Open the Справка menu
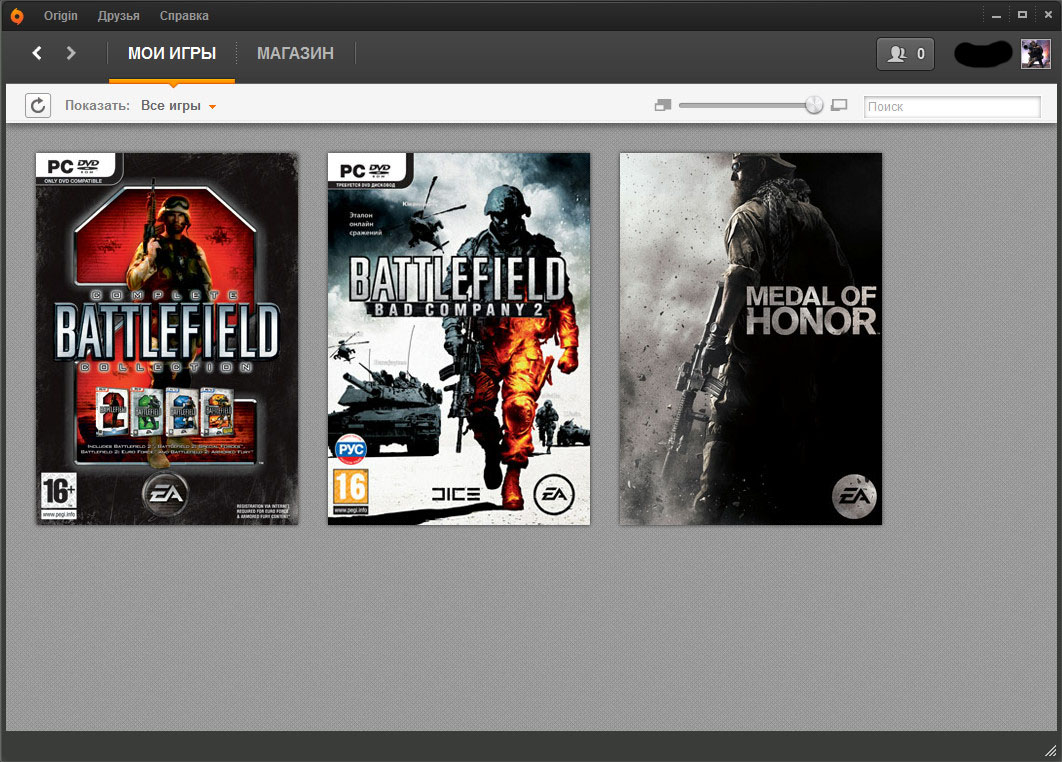Screen dimensions: 1062x762 coord(184,16)
